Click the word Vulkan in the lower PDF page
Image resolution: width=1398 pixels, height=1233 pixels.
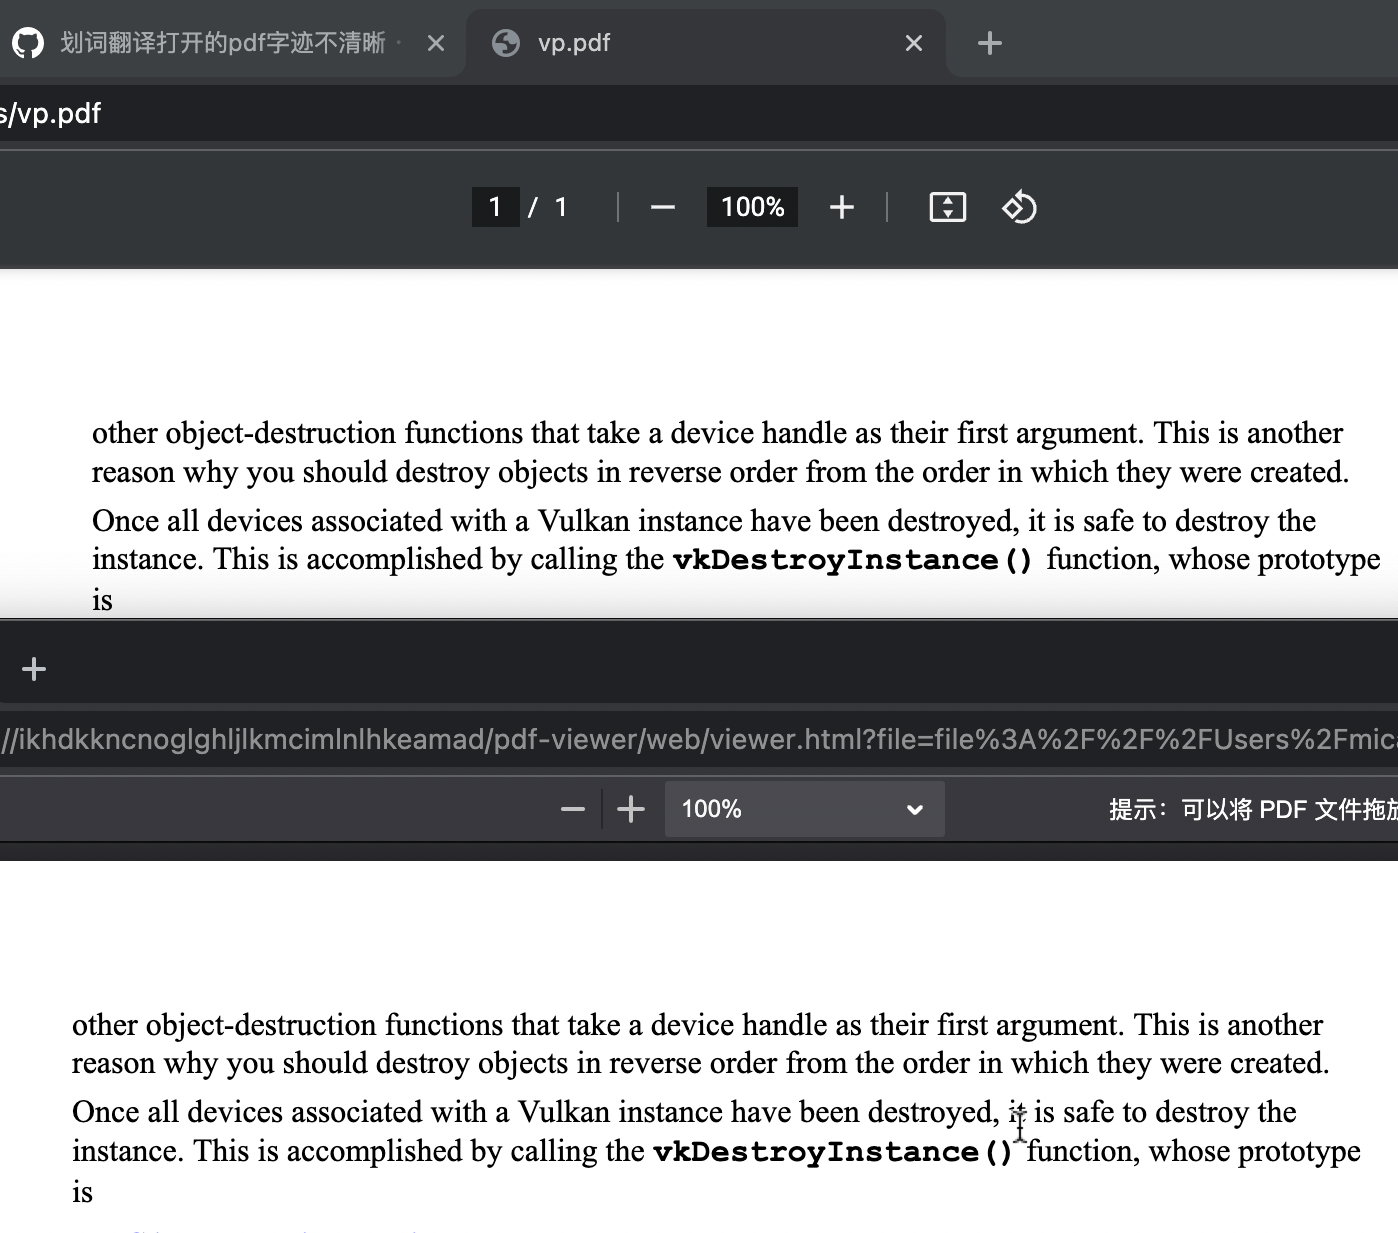coord(564,1112)
